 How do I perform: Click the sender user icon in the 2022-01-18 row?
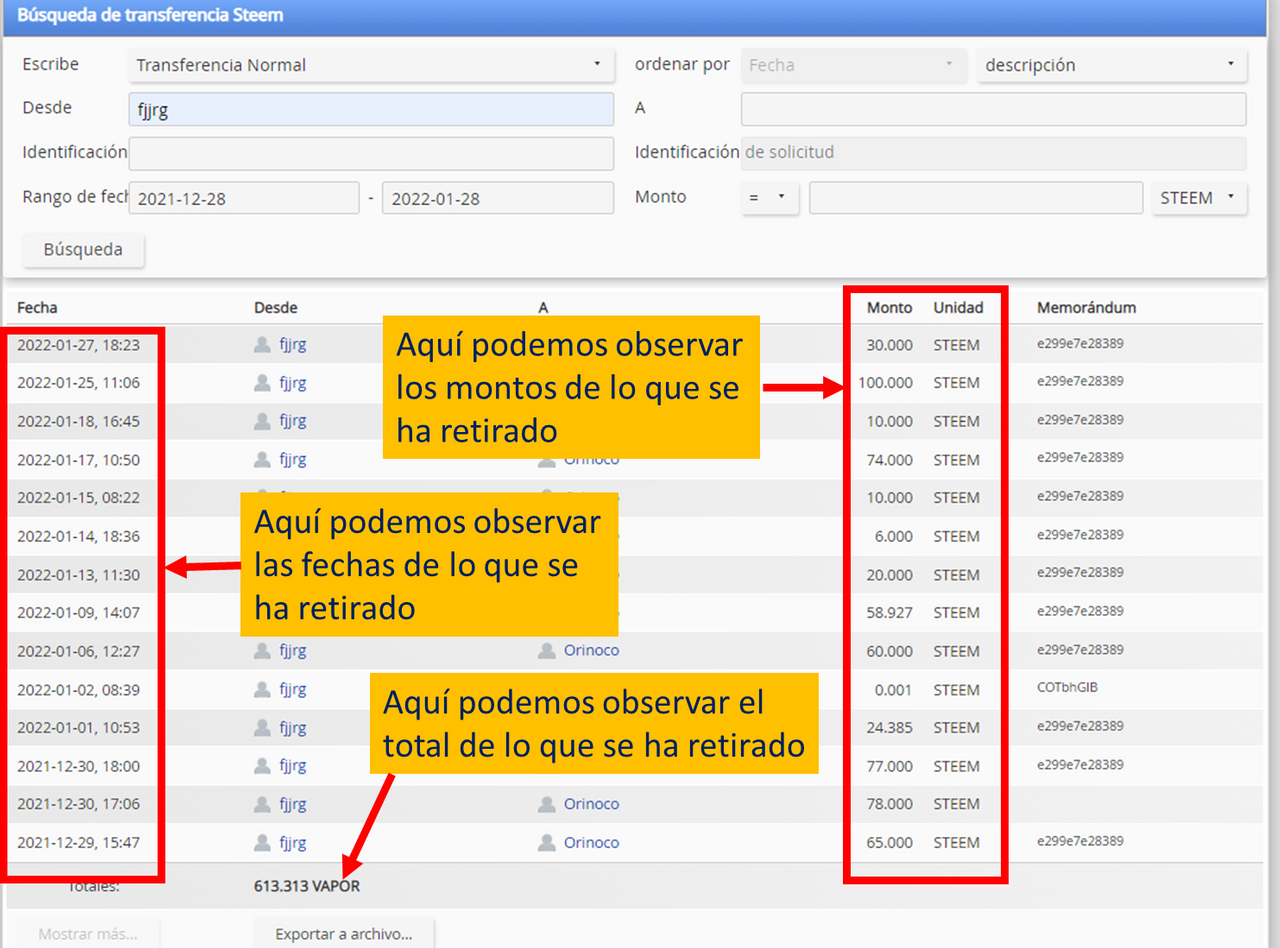coord(262,421)
